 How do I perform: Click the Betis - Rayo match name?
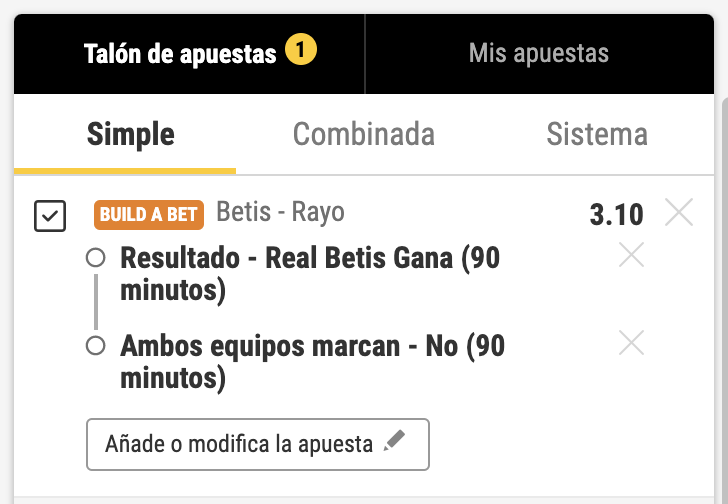pyautogui.click(x=280, y=212)
